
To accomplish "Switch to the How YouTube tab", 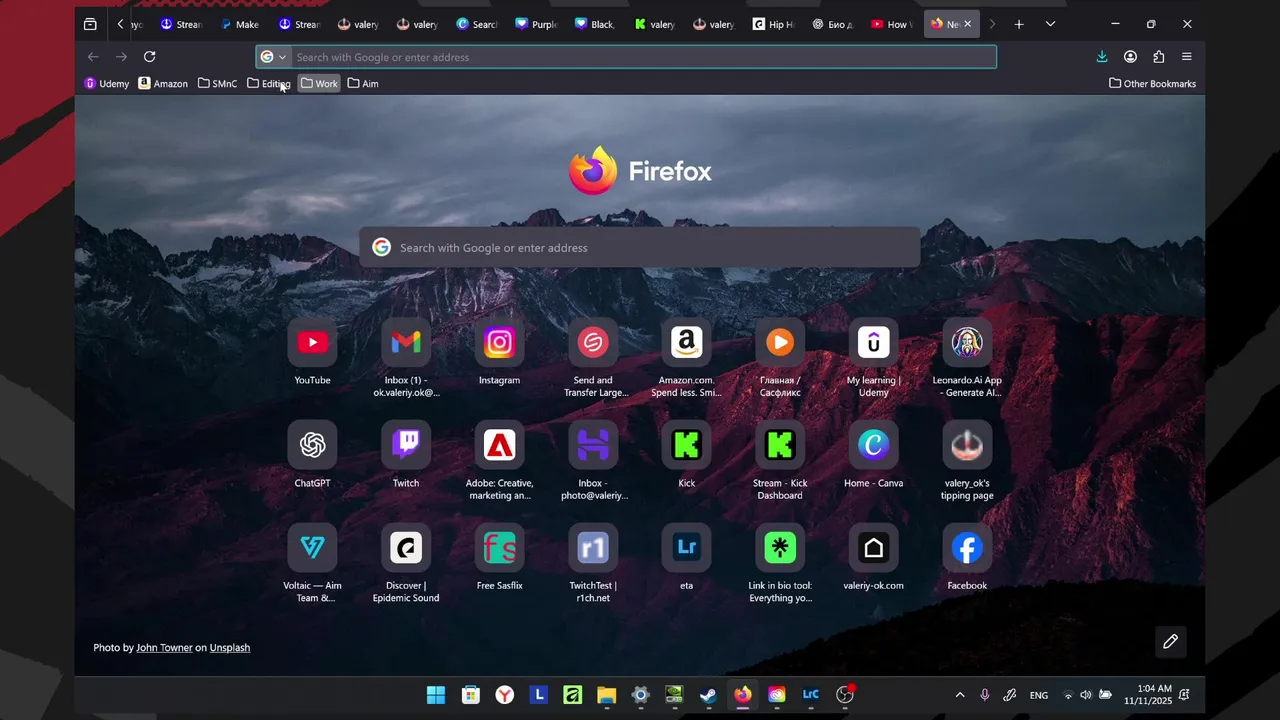I will [891, 24].
